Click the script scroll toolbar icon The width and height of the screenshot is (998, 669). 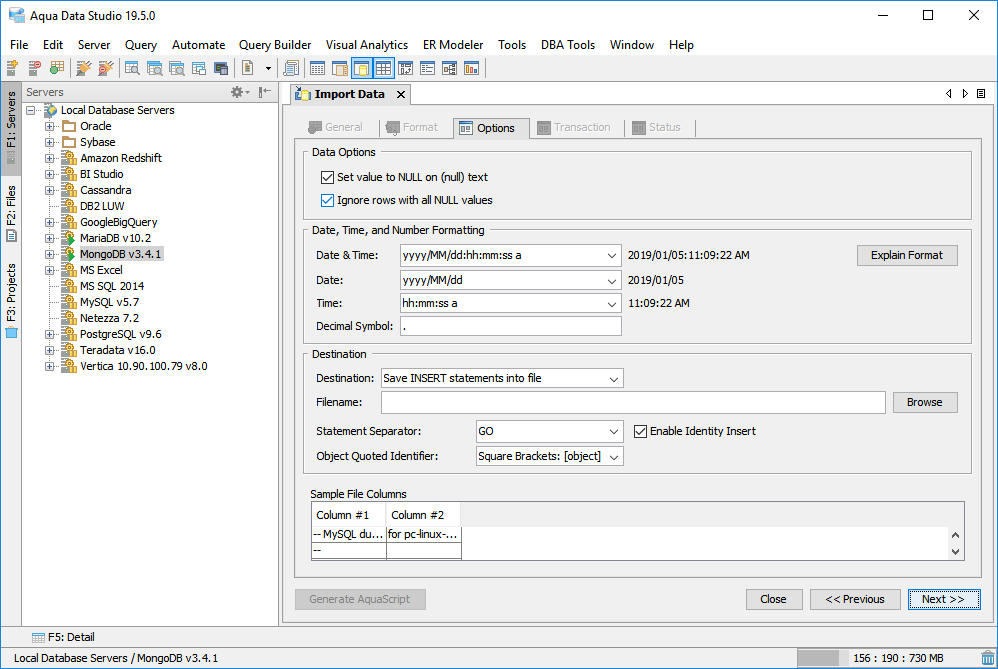pos(292,68)
